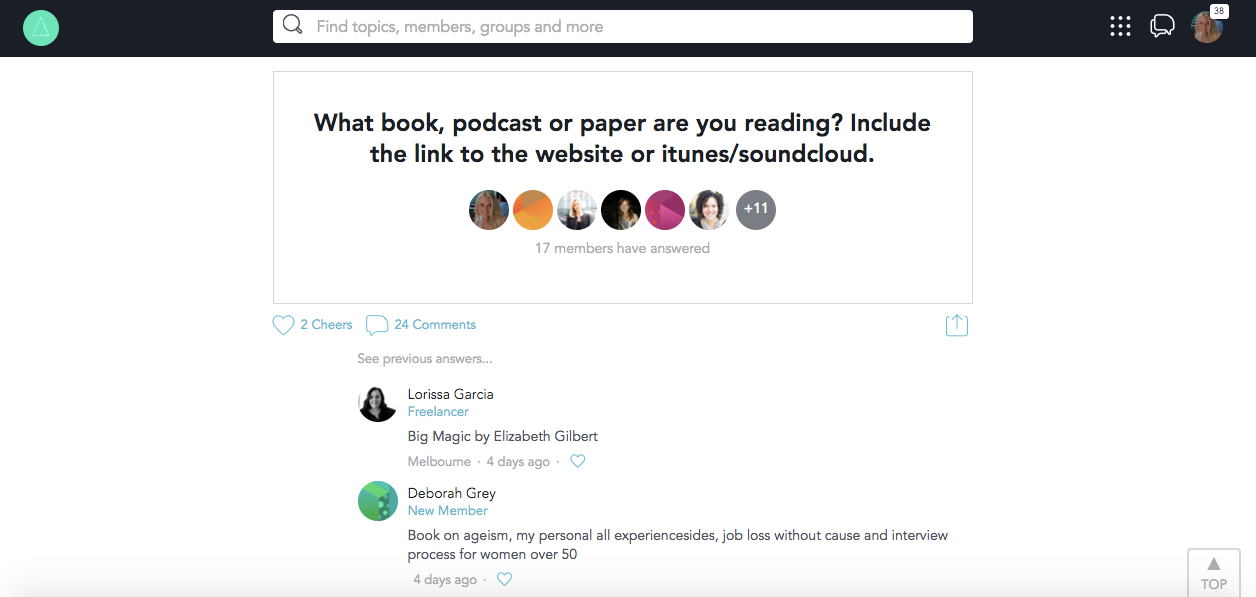Click the speech bubble comments icon
The height and width of the screenshot is (597, 1256).
tap(377, 325)
